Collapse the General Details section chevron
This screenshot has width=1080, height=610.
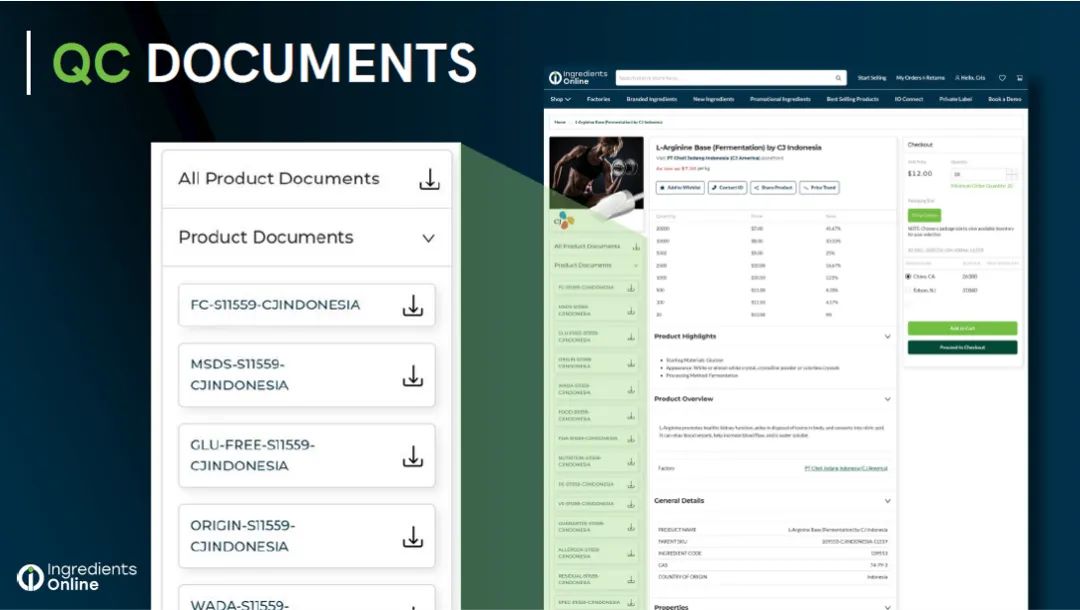887,501
